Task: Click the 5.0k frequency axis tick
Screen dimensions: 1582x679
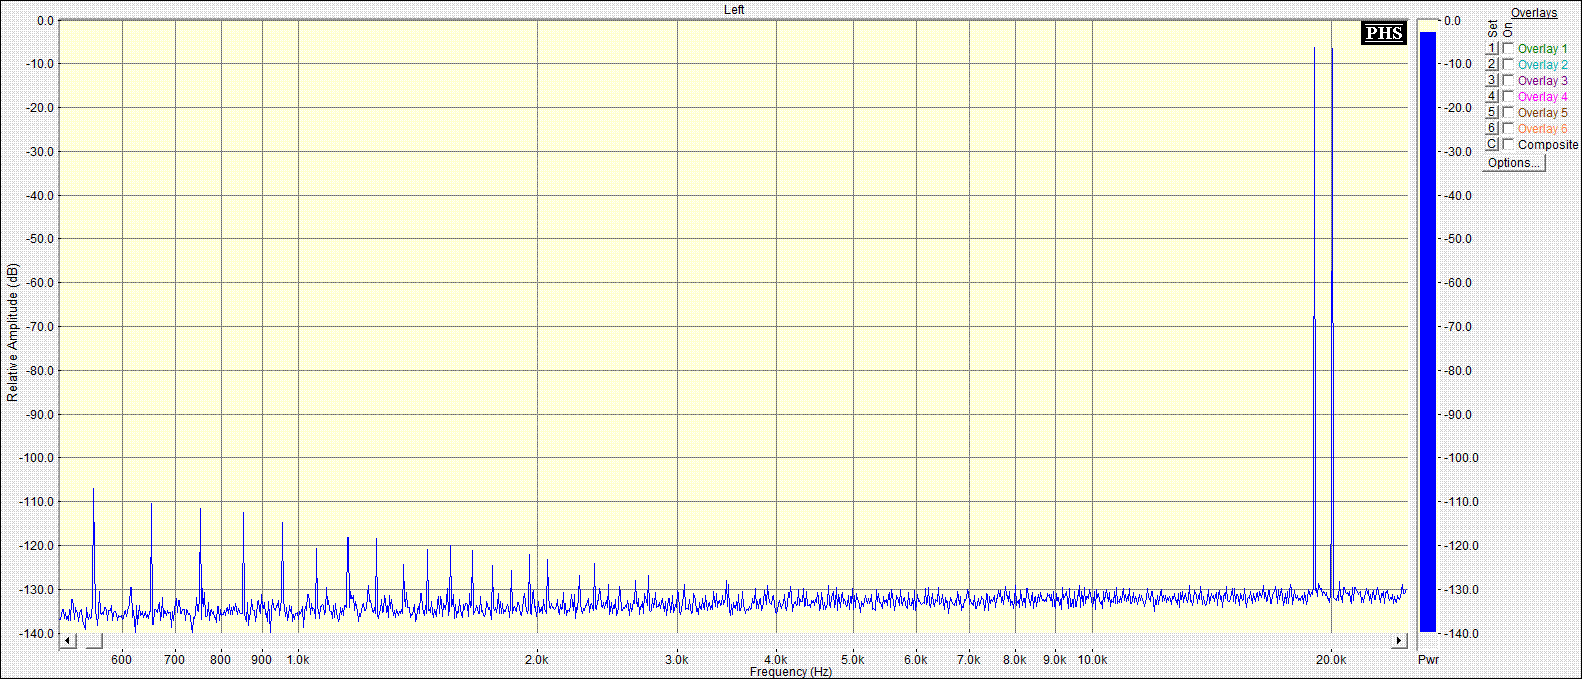Action: tap(853, 659)
